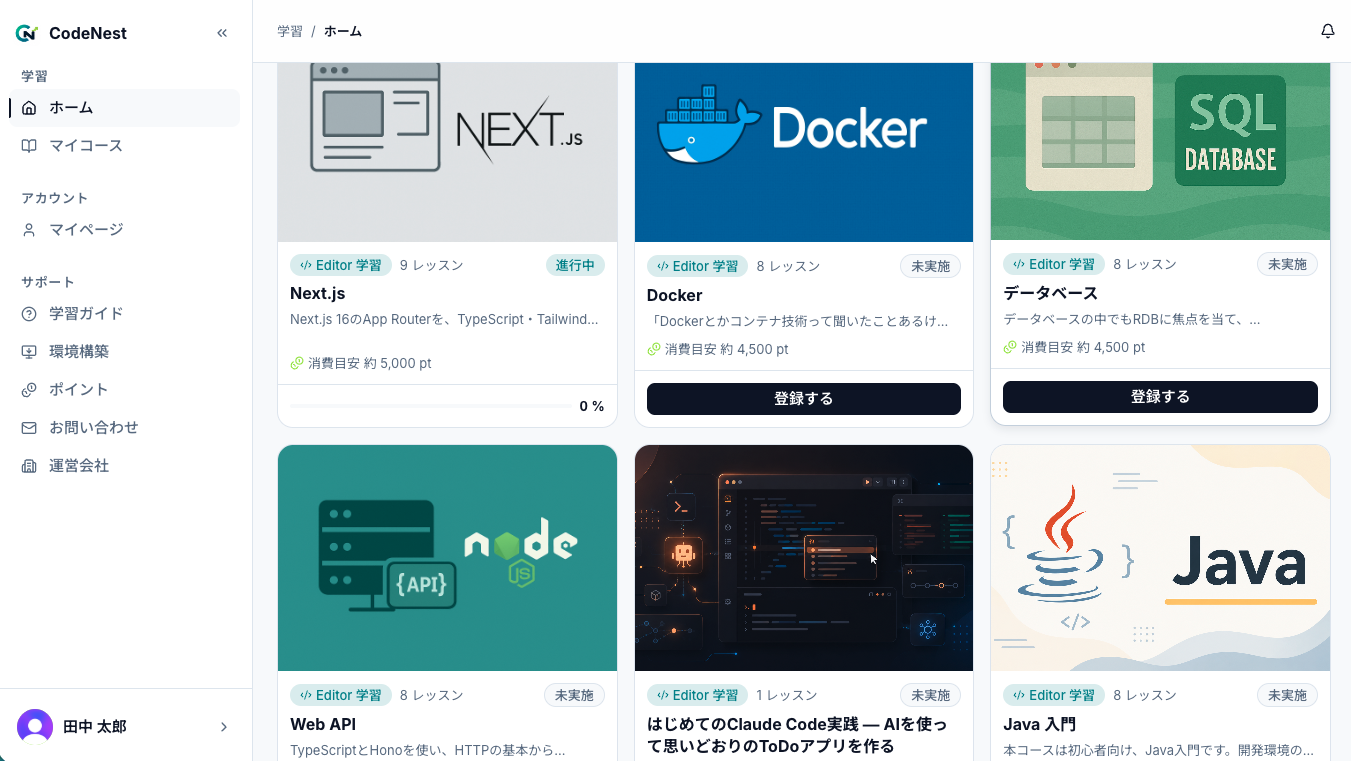Click the Java 入門 course title
1351x761 pixels.
[x=1040, y=725]
